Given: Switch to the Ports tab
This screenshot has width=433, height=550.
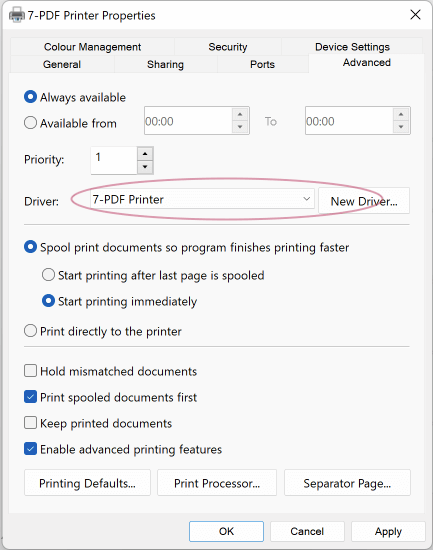Looking at the screenshot, I should 262,64.
